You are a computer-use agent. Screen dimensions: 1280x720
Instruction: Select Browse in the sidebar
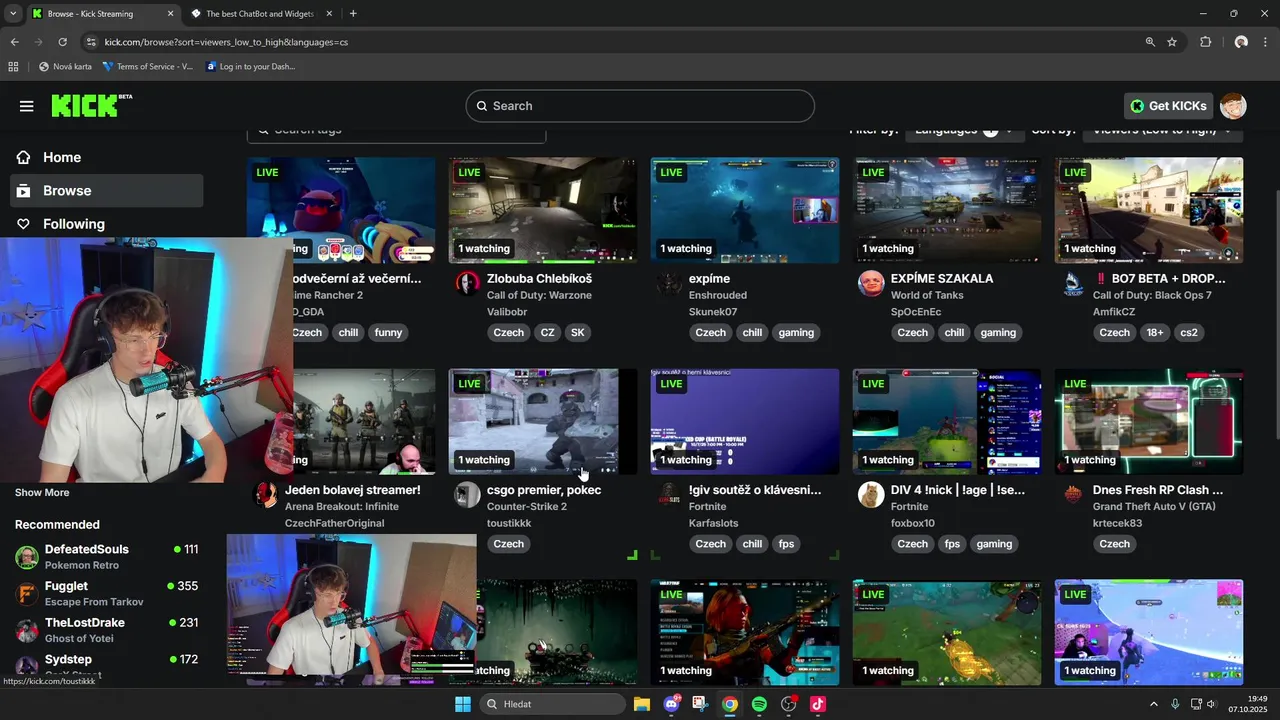(106, 190)
